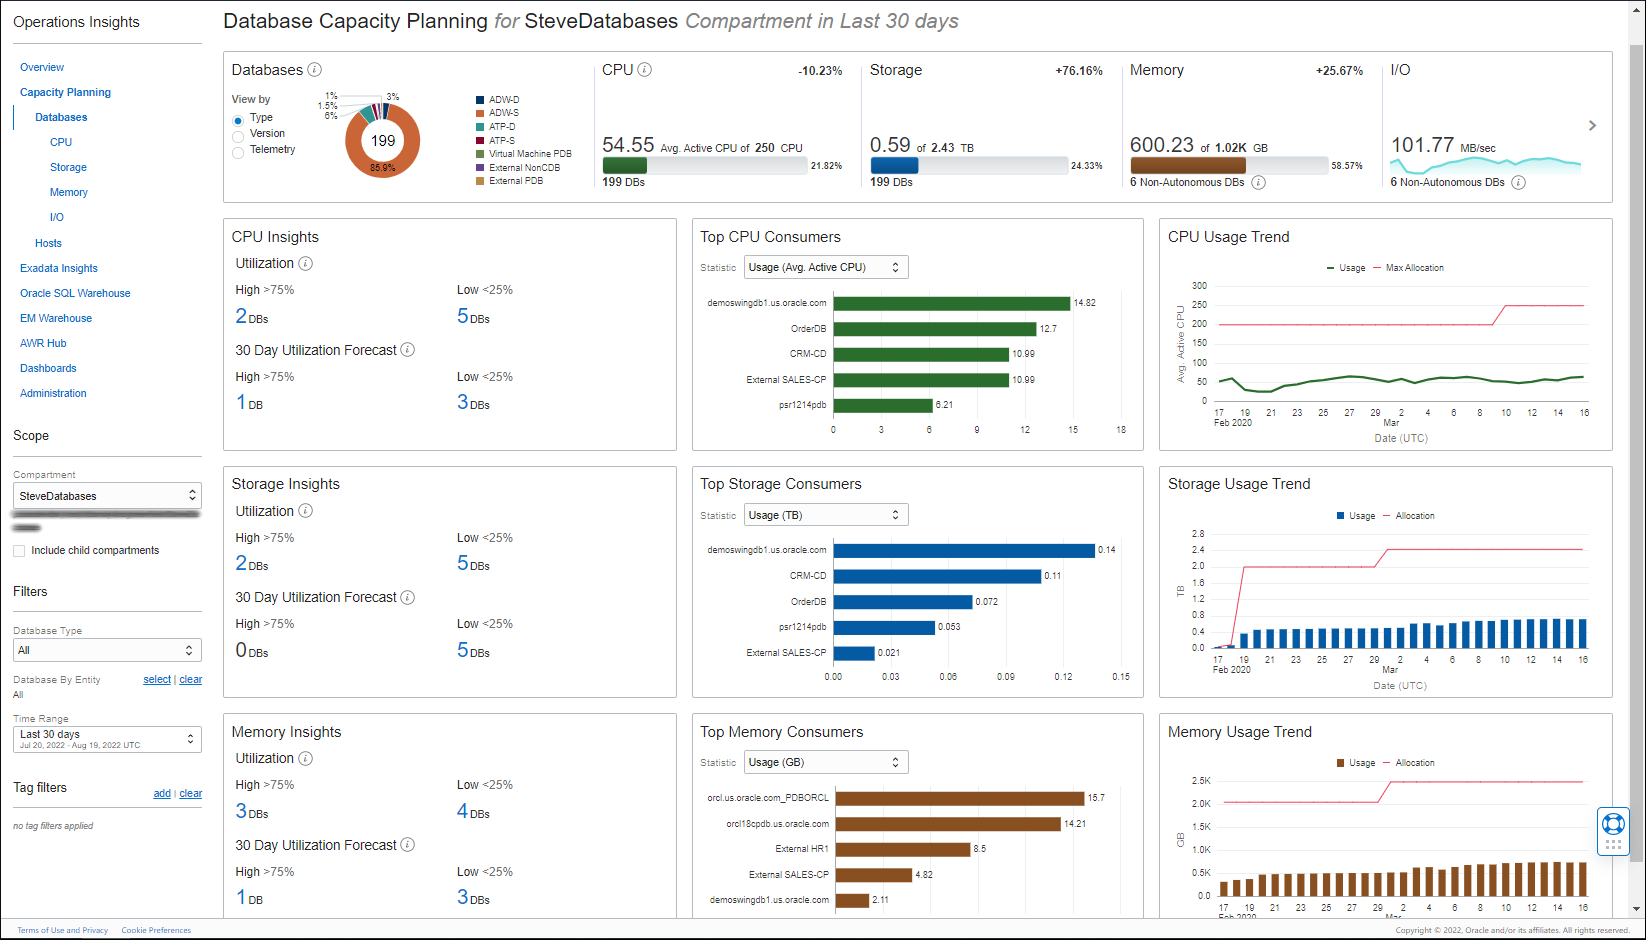Click the Memory utilization progress bar
The width and height of the screenshot is (1646, 940).
point(1229,166)
